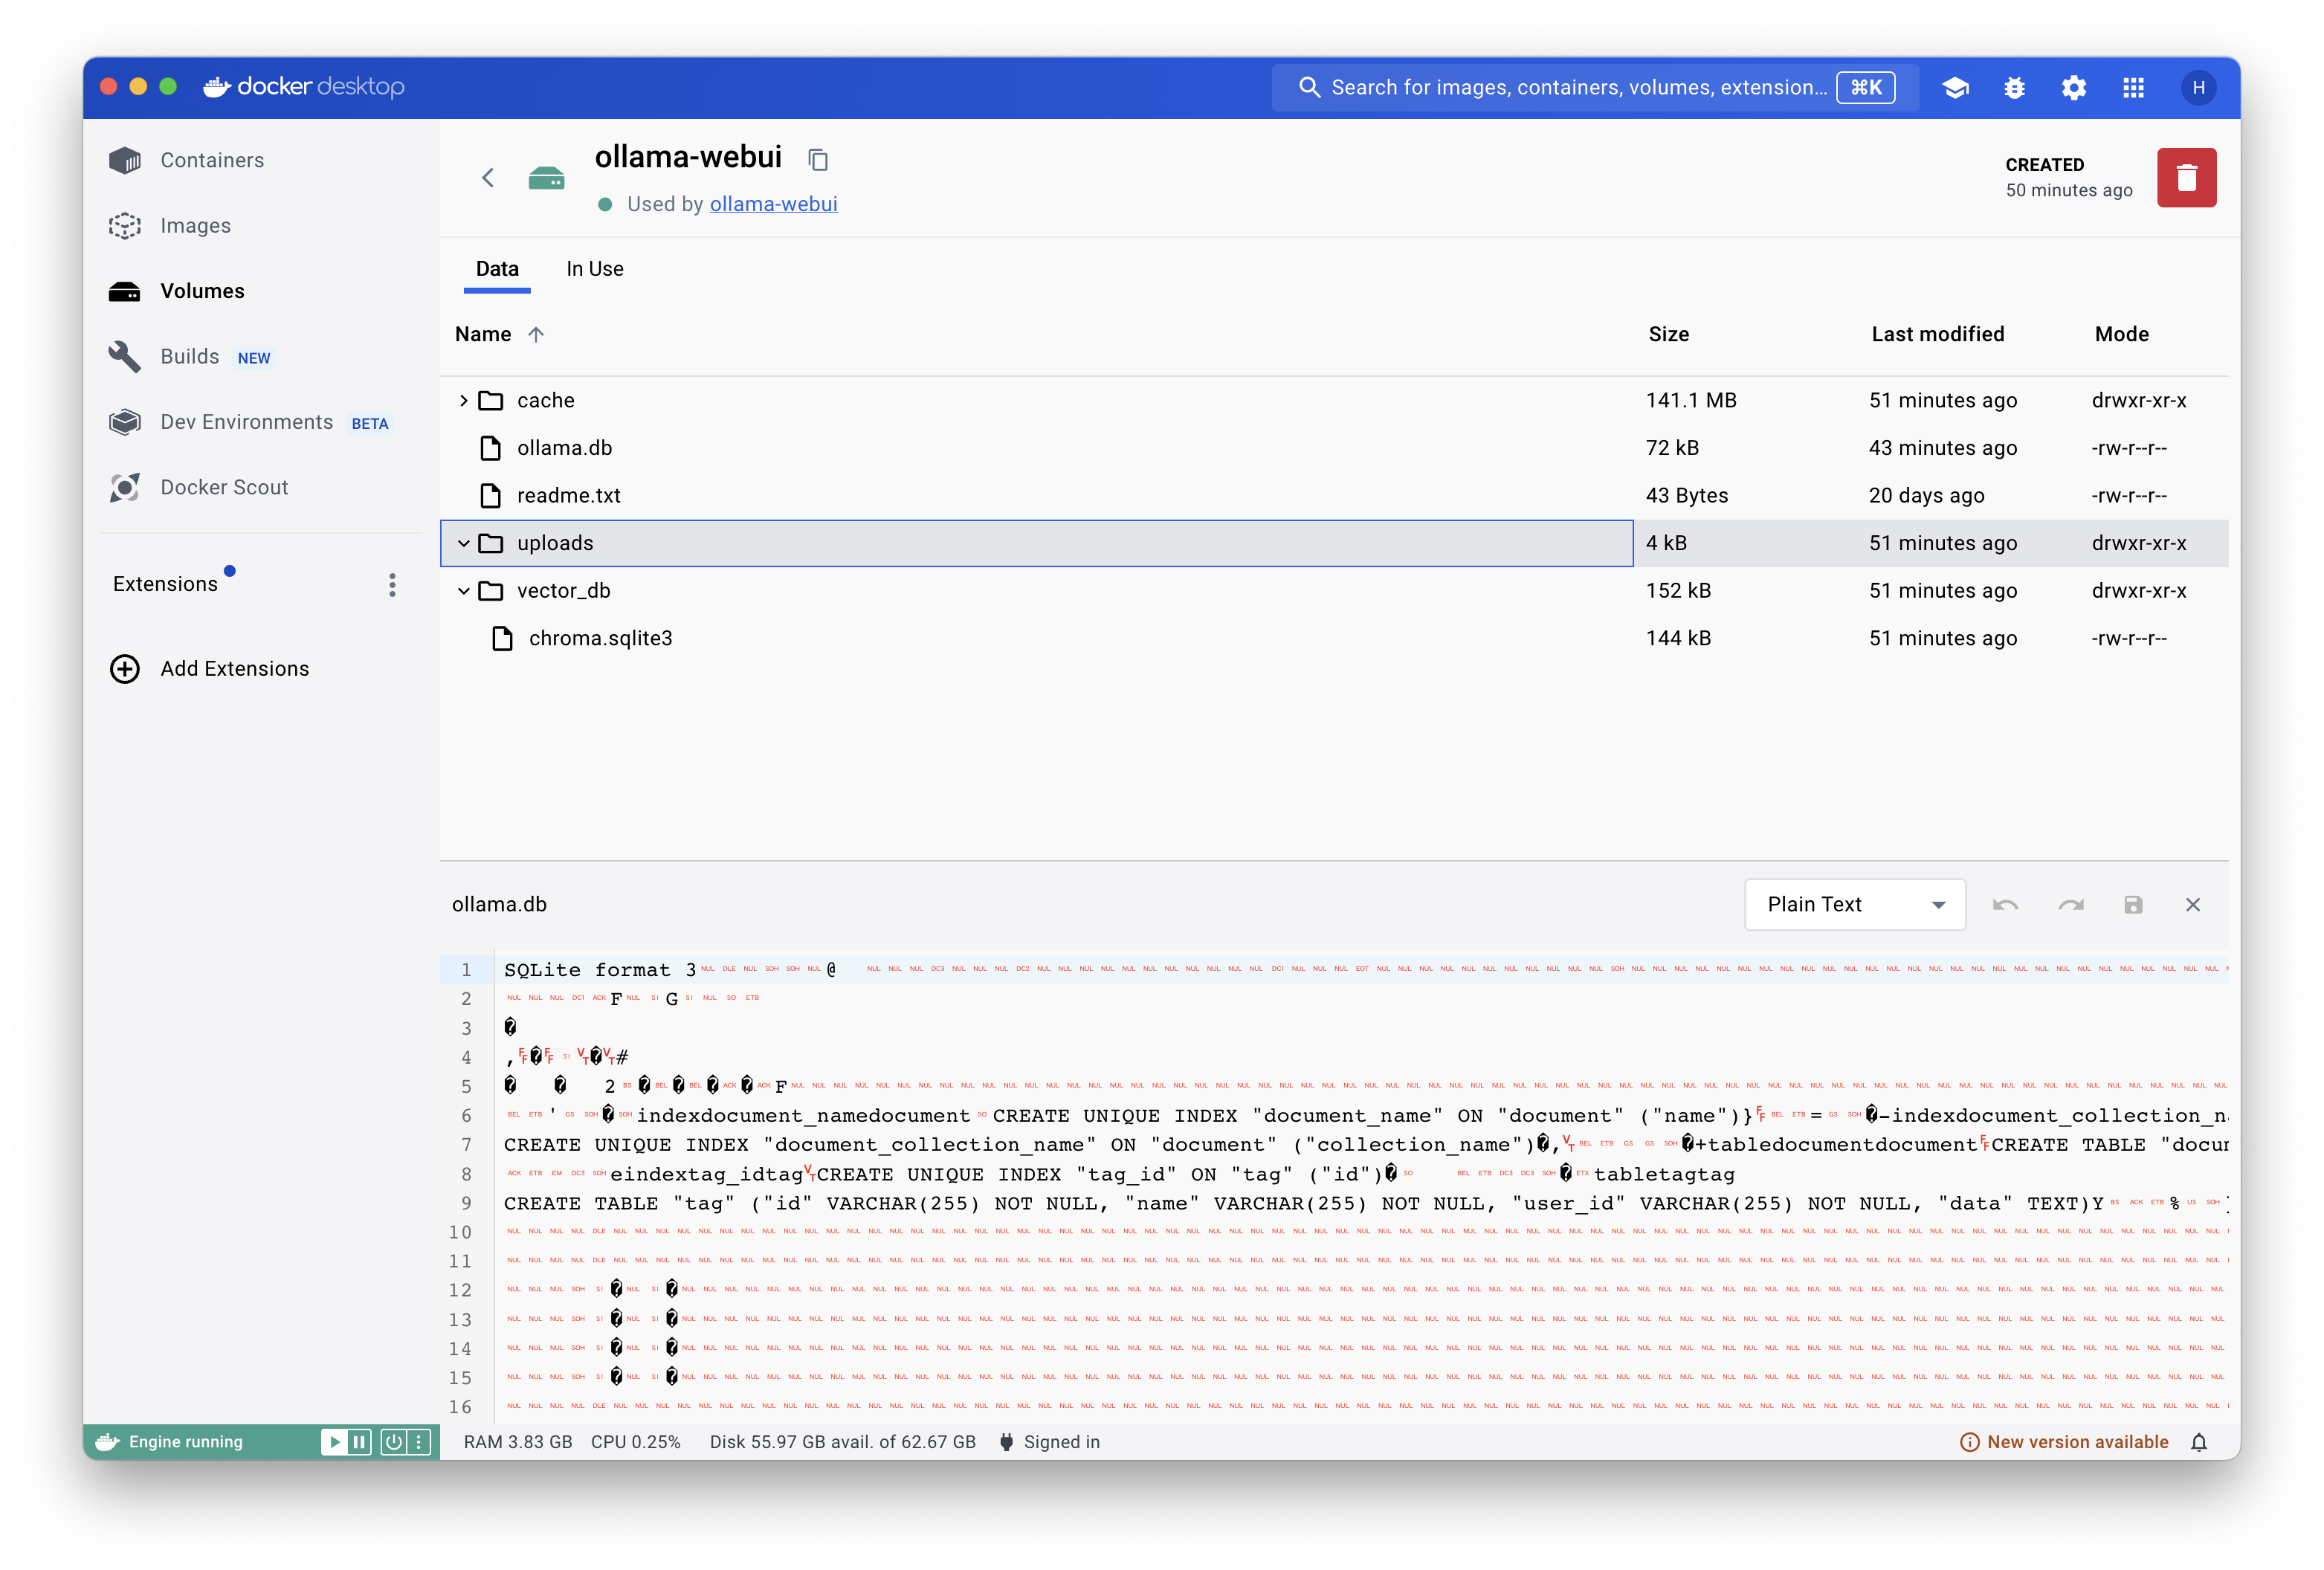
Task: Open the chroma.sqlite3 file
Action: tap(600, 638)
